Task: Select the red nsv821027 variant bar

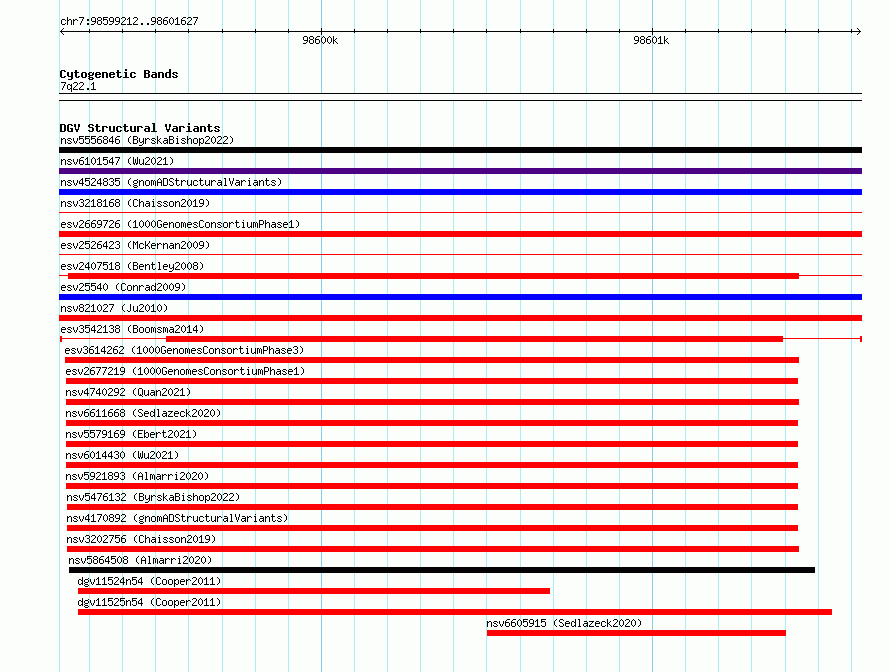Action: [x=460, y=318]
